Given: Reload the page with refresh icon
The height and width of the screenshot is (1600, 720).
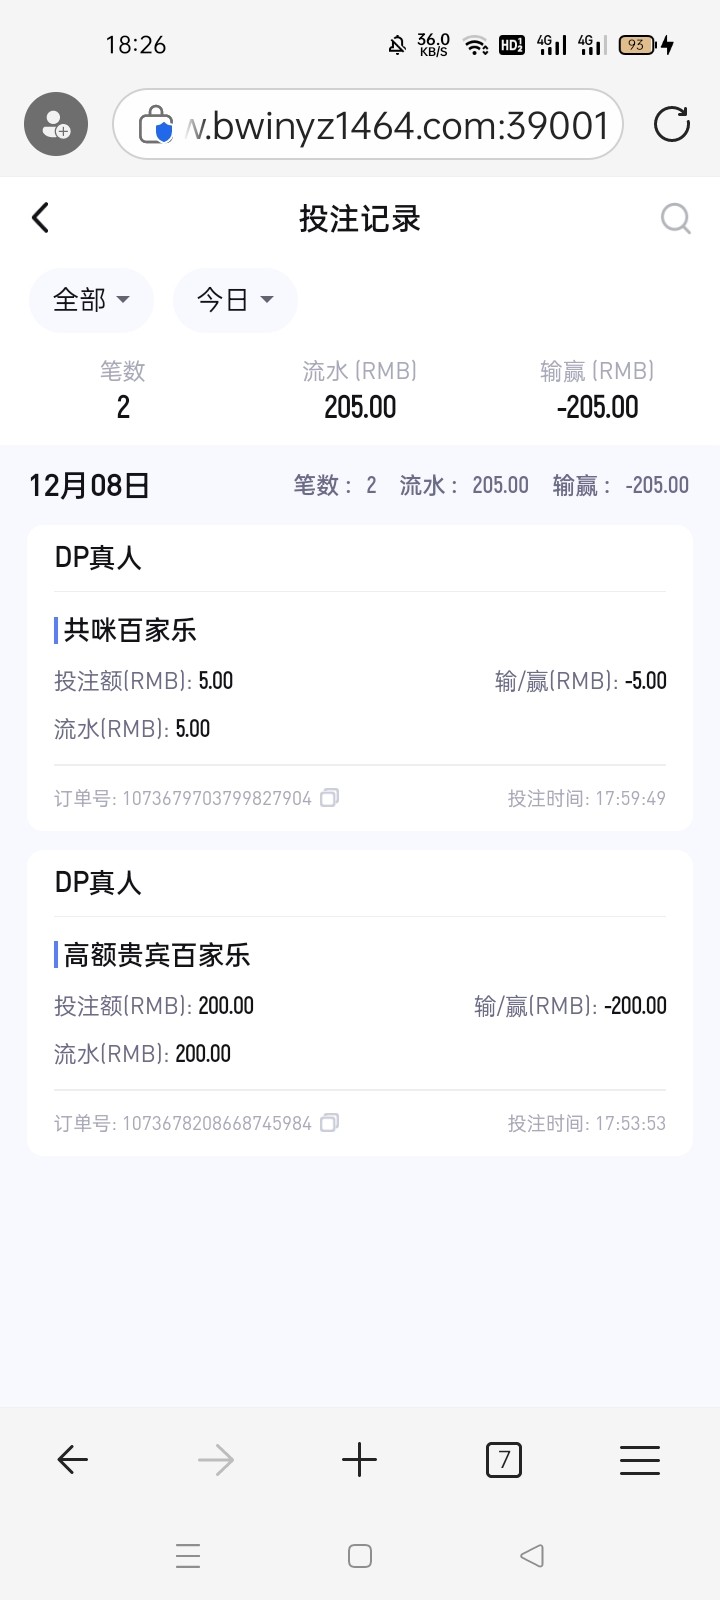Looking at the screenshot, I should (672, 125).
